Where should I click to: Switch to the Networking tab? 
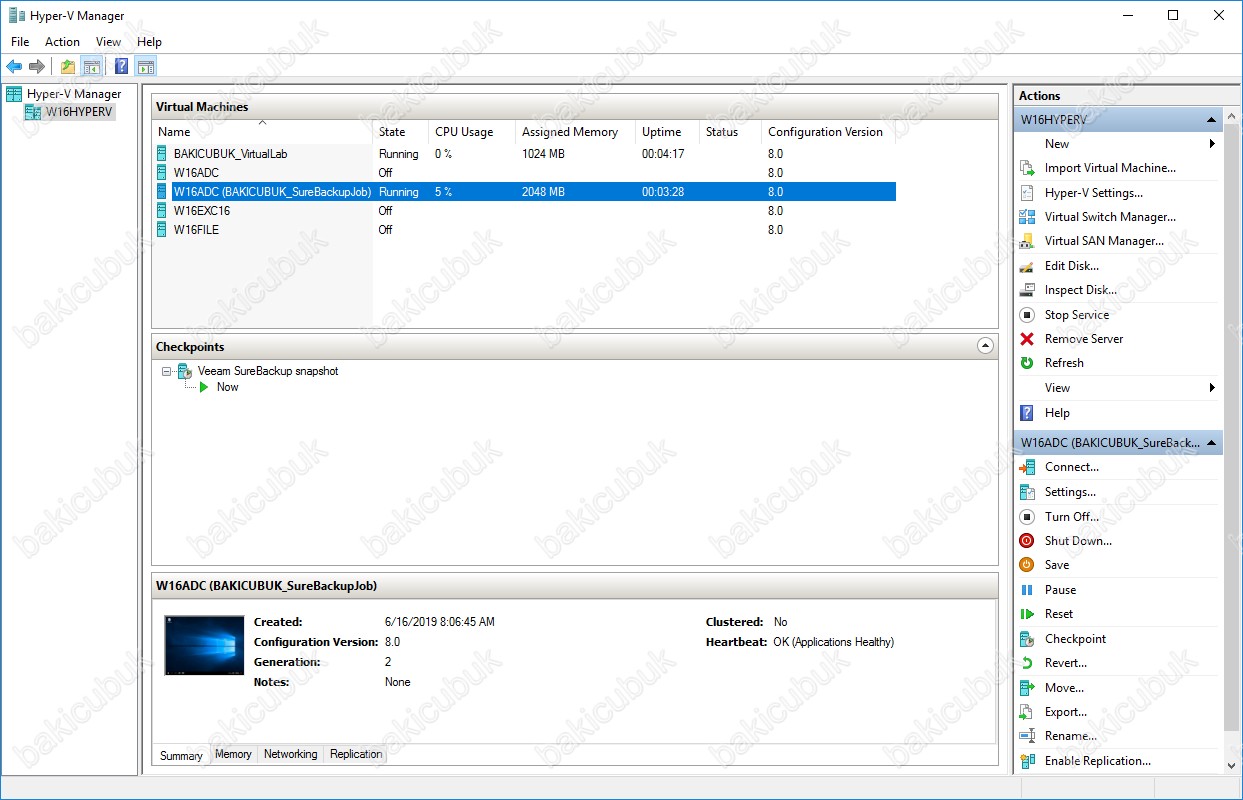pyautogui.click(x=291, y=754)
